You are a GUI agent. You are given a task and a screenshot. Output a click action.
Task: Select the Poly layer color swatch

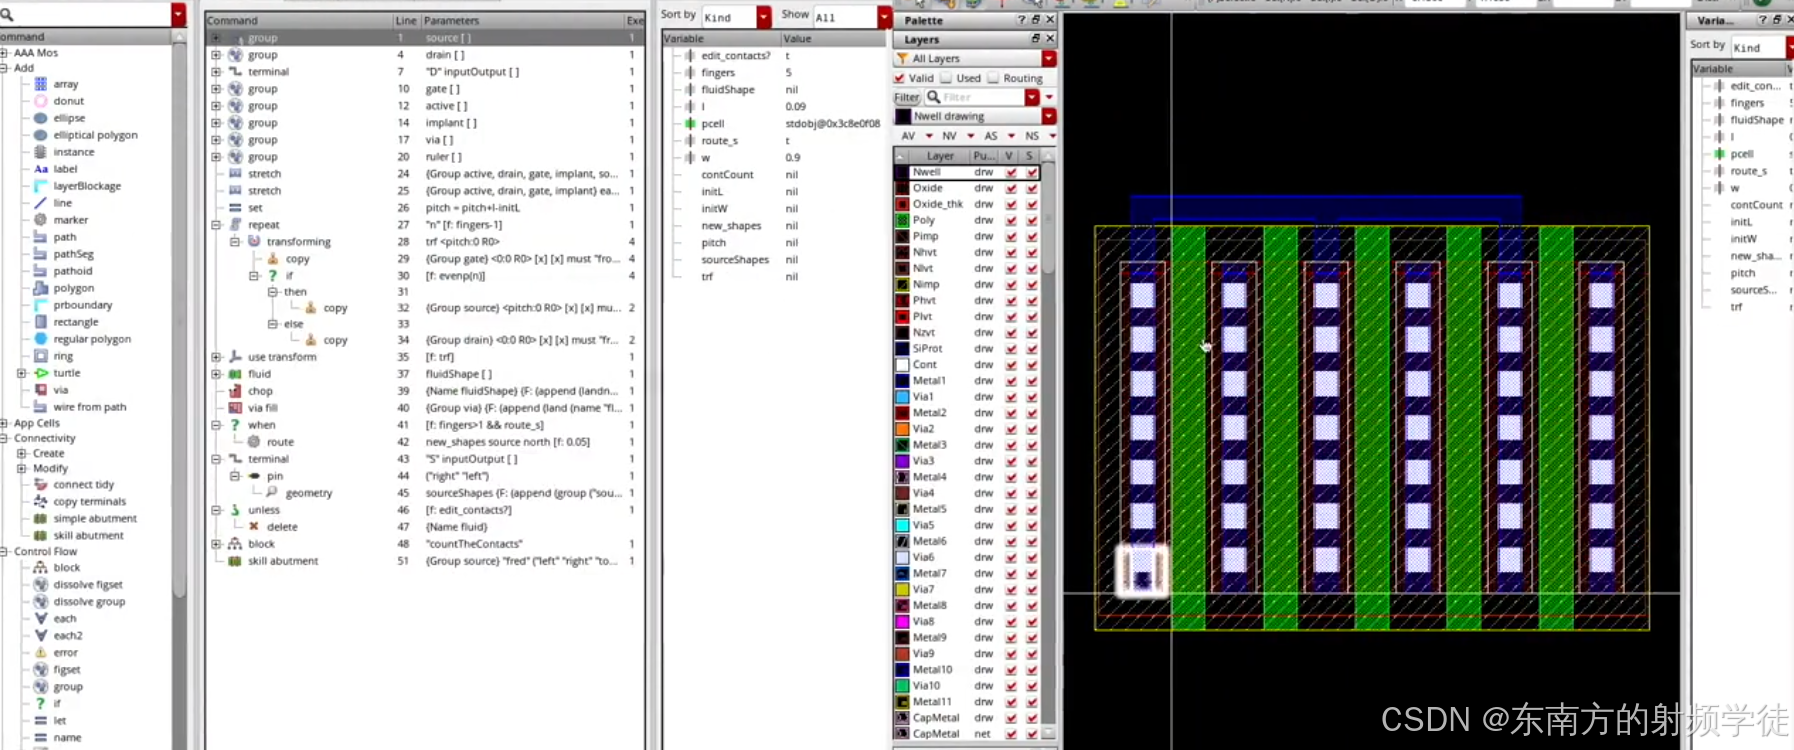902,220
